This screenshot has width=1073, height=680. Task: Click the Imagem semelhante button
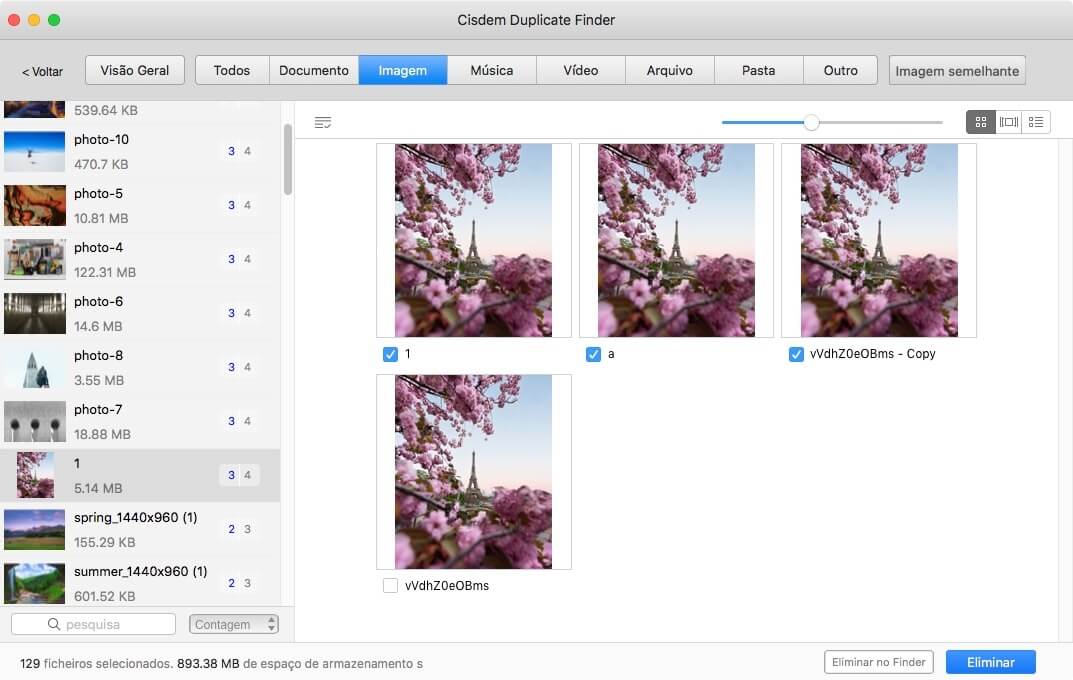pyautogui.click(x=956, y=71)
